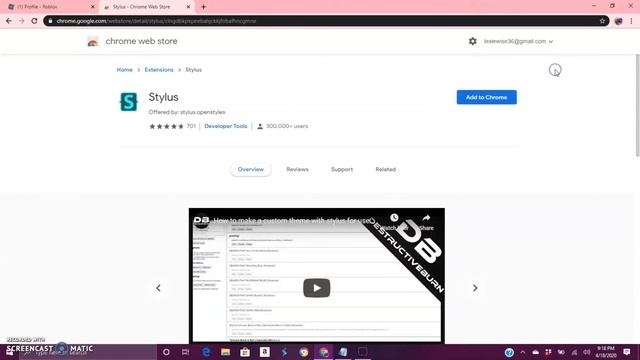Image resolution: width=640 pixels, height=360 pixels.
Task: Bookmark this page with the star icon
Action: click(602, 21)
